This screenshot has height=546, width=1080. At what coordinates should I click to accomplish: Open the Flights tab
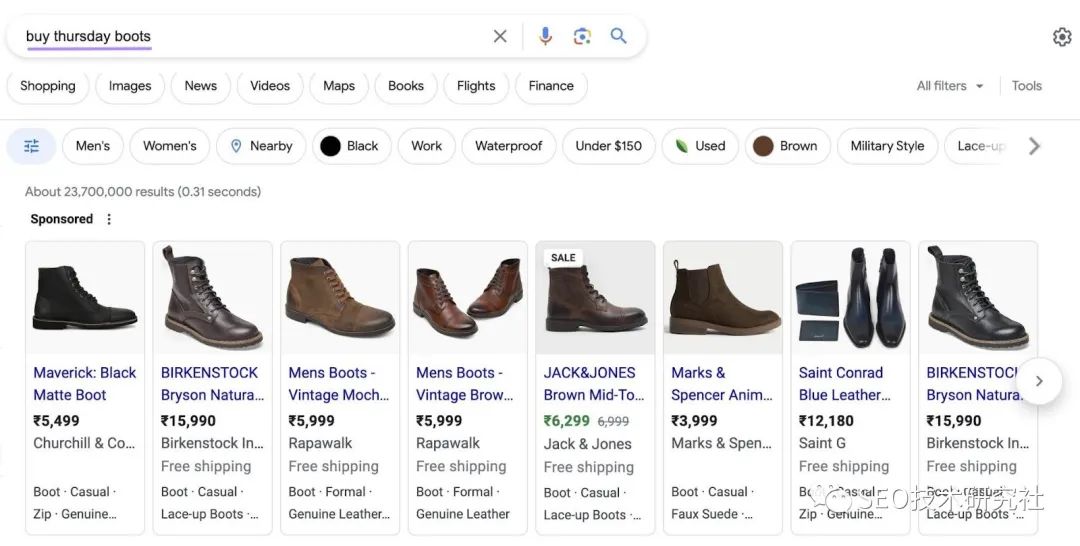476,86
